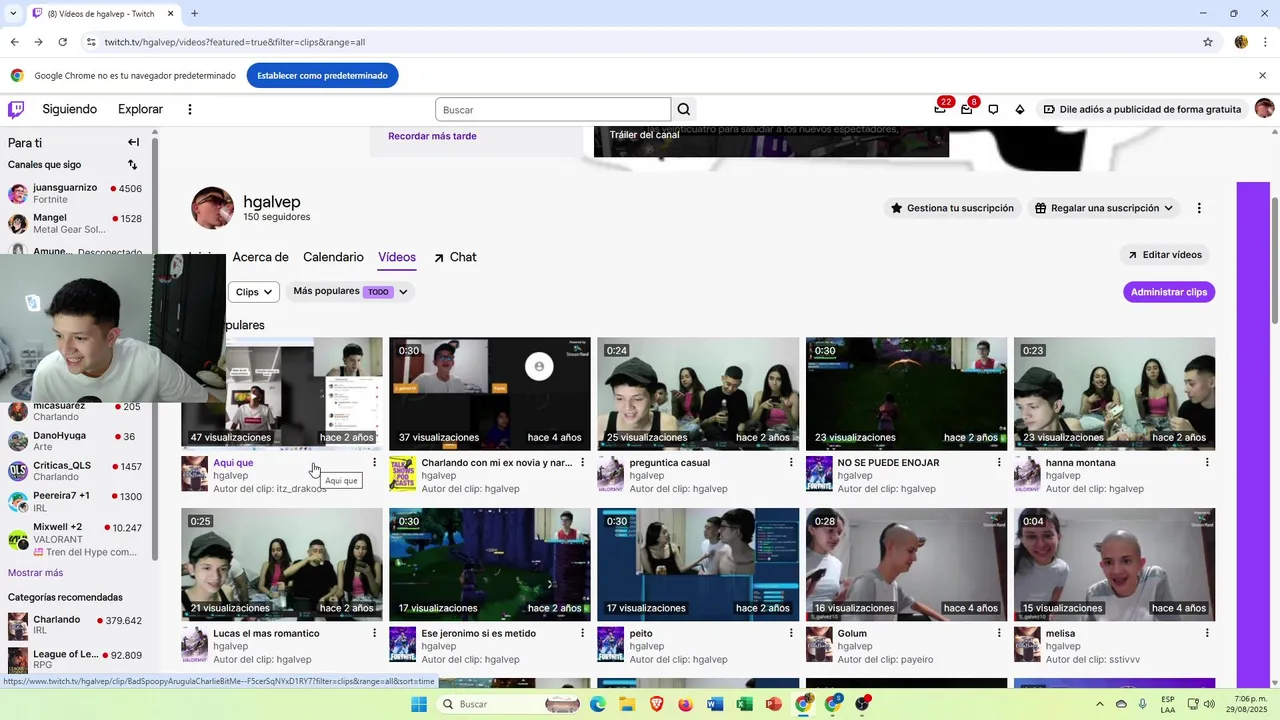
Task: Play the clip thumbnail Charlando con mi ex novia
Action: (x=490, y=392)
